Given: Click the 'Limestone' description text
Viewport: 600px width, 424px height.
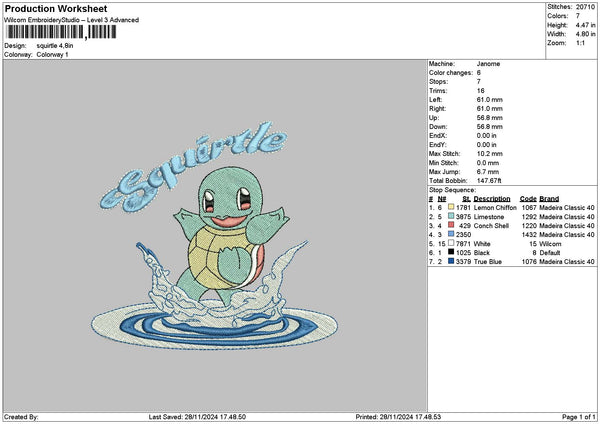Looking at the screenshot, I should [489, 217].
